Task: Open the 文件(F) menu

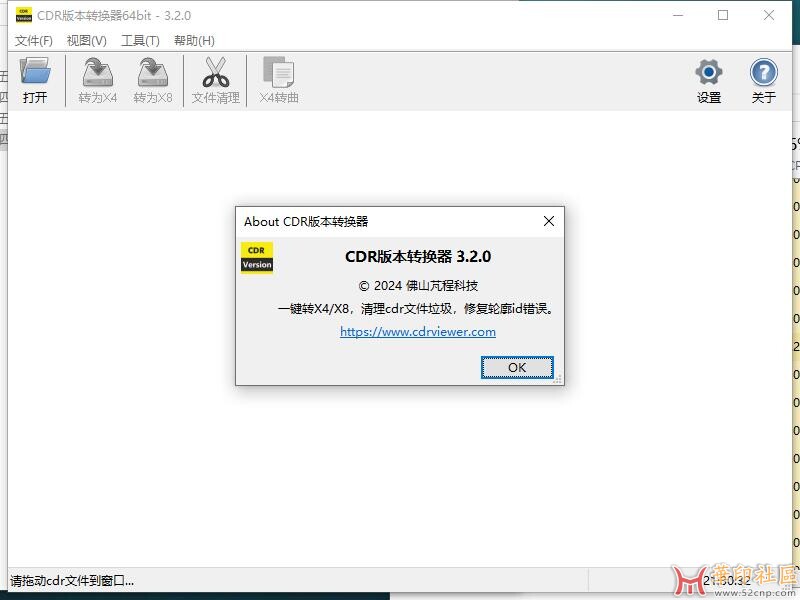Action: point(34,40)
